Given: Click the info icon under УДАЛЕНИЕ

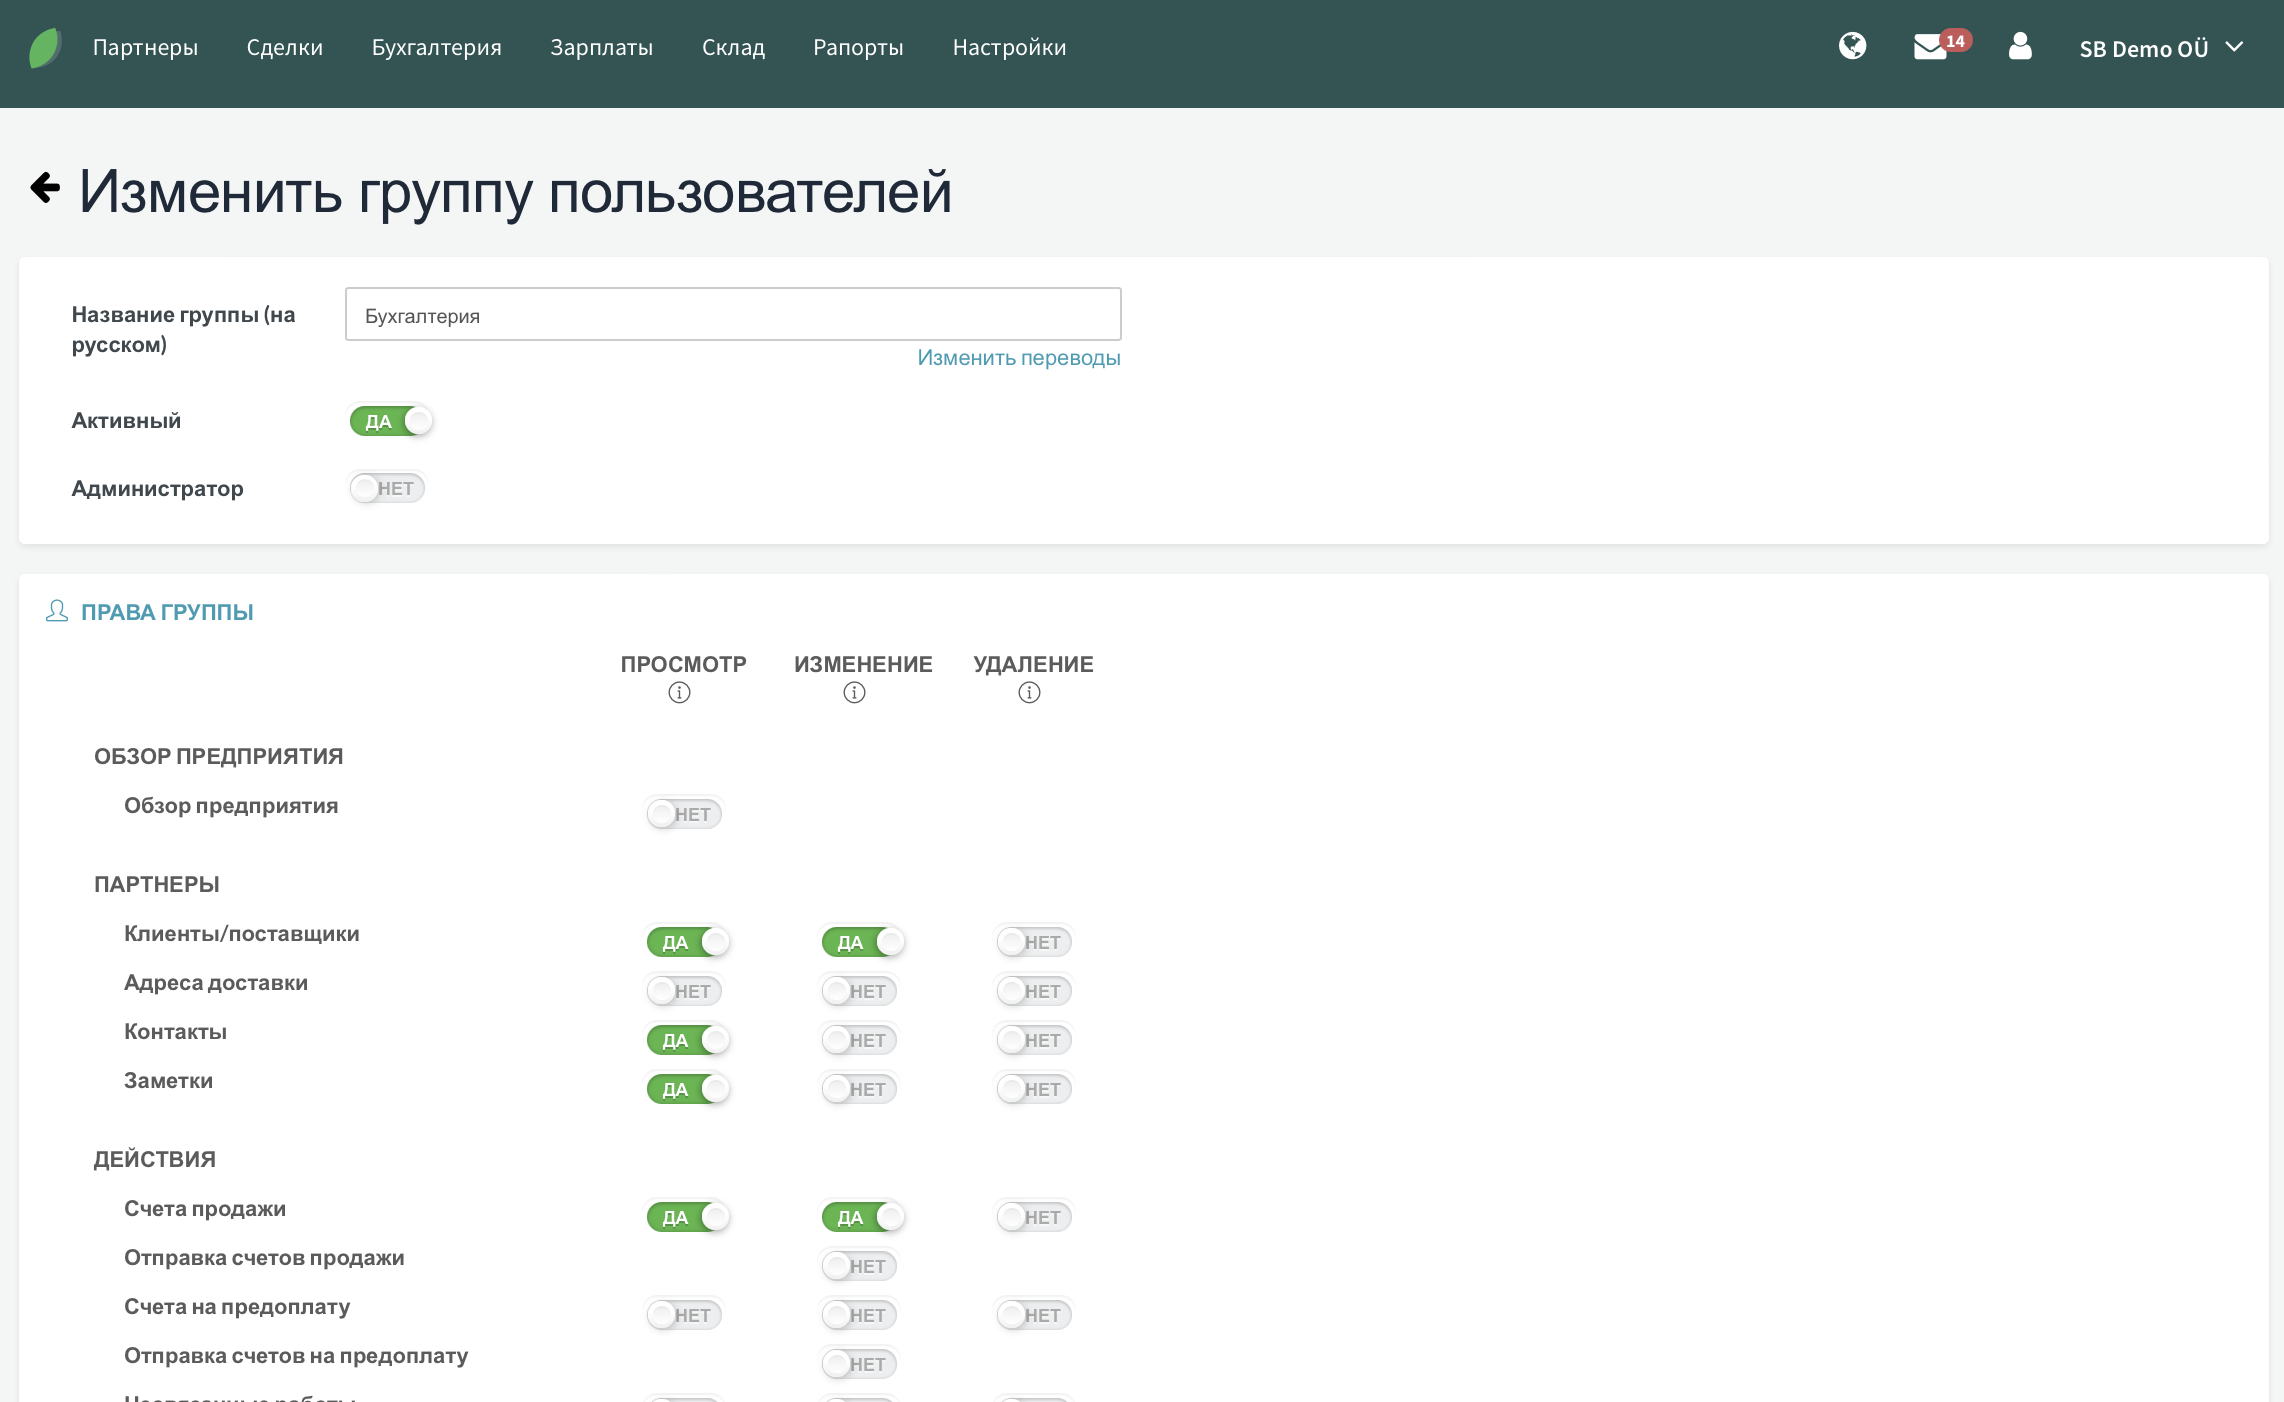Looking at the screenshot, I should tap(1029, 693).
